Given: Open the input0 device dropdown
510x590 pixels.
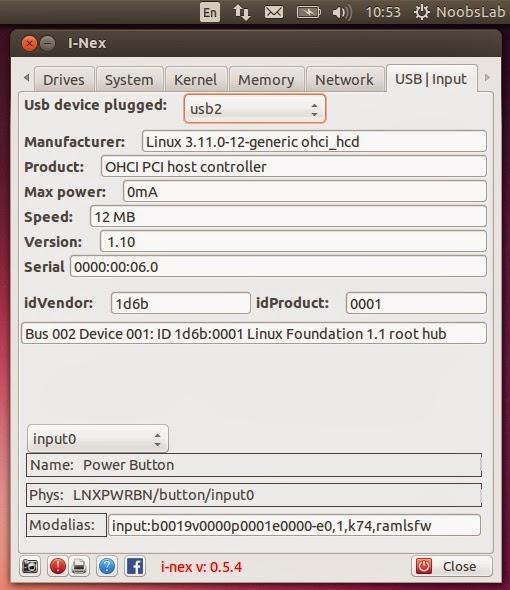Looking at the screenshot, I should [x=97, y=439].
